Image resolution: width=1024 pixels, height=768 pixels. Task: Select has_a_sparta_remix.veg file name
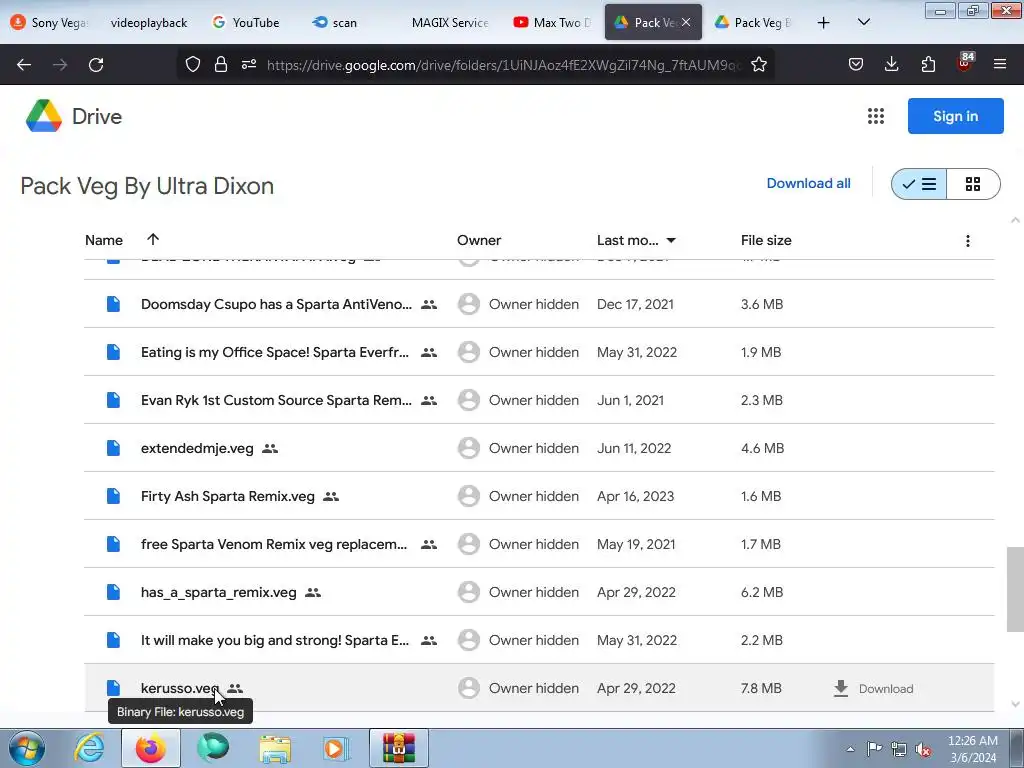pos(219,592)
